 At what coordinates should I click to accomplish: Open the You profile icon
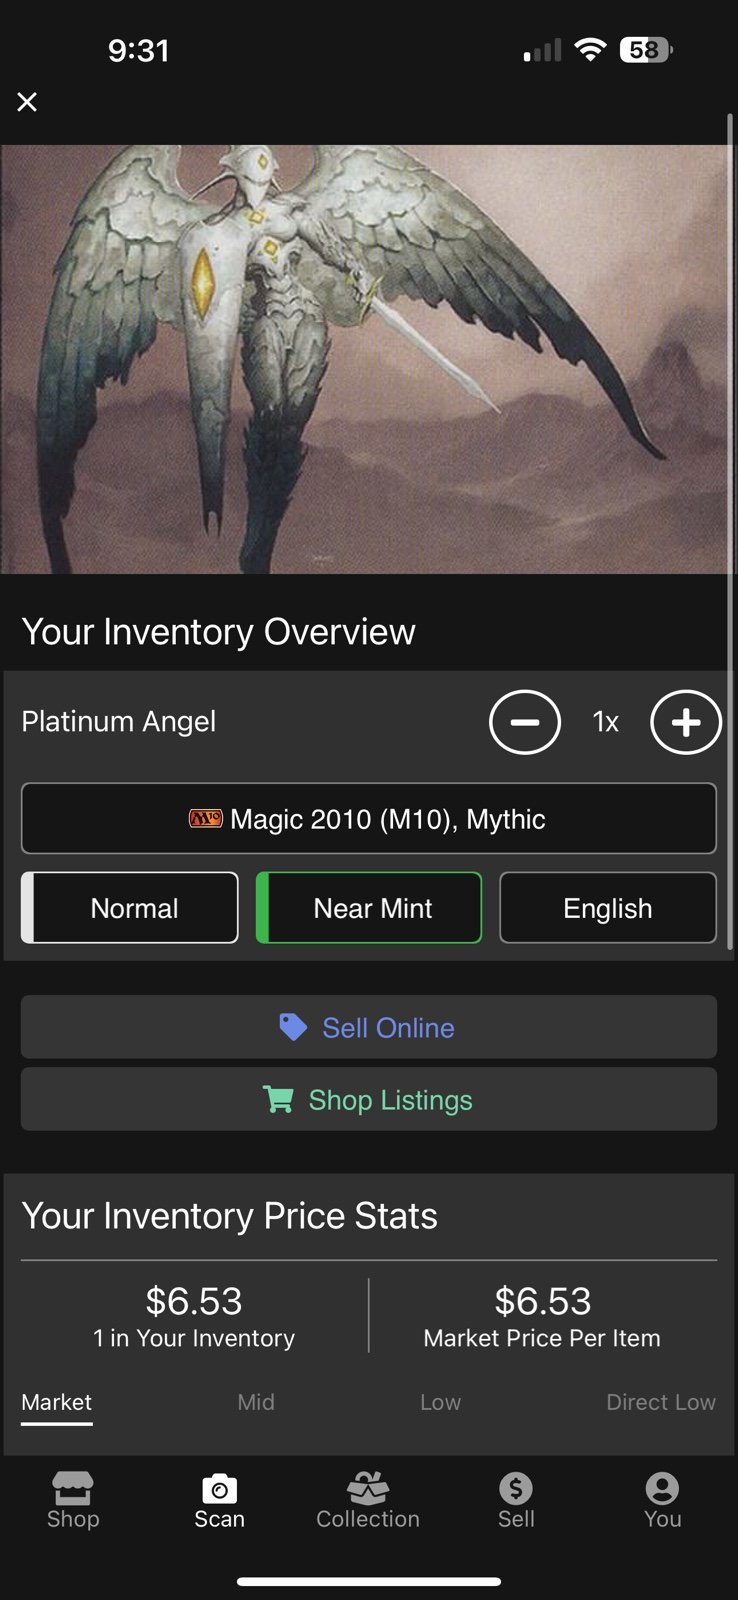(x=662, y=1488)
